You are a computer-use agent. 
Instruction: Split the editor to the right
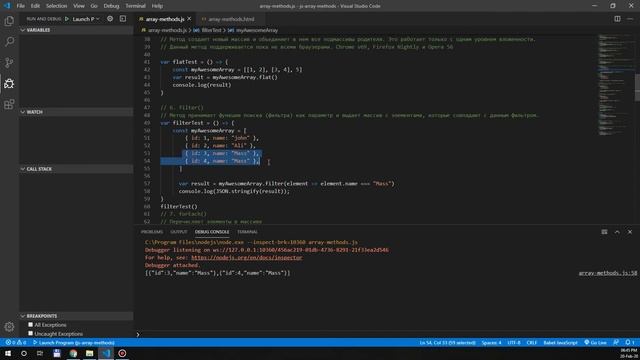click(x=617, y=19)
